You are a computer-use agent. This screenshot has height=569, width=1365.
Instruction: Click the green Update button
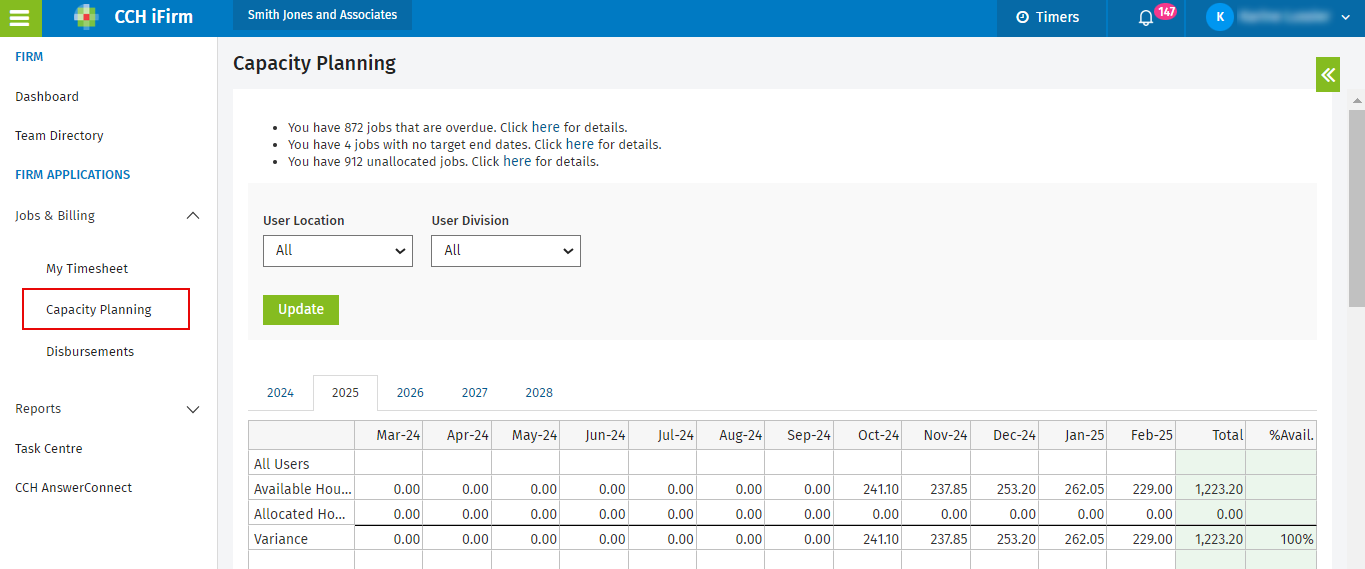pos(301,310)
